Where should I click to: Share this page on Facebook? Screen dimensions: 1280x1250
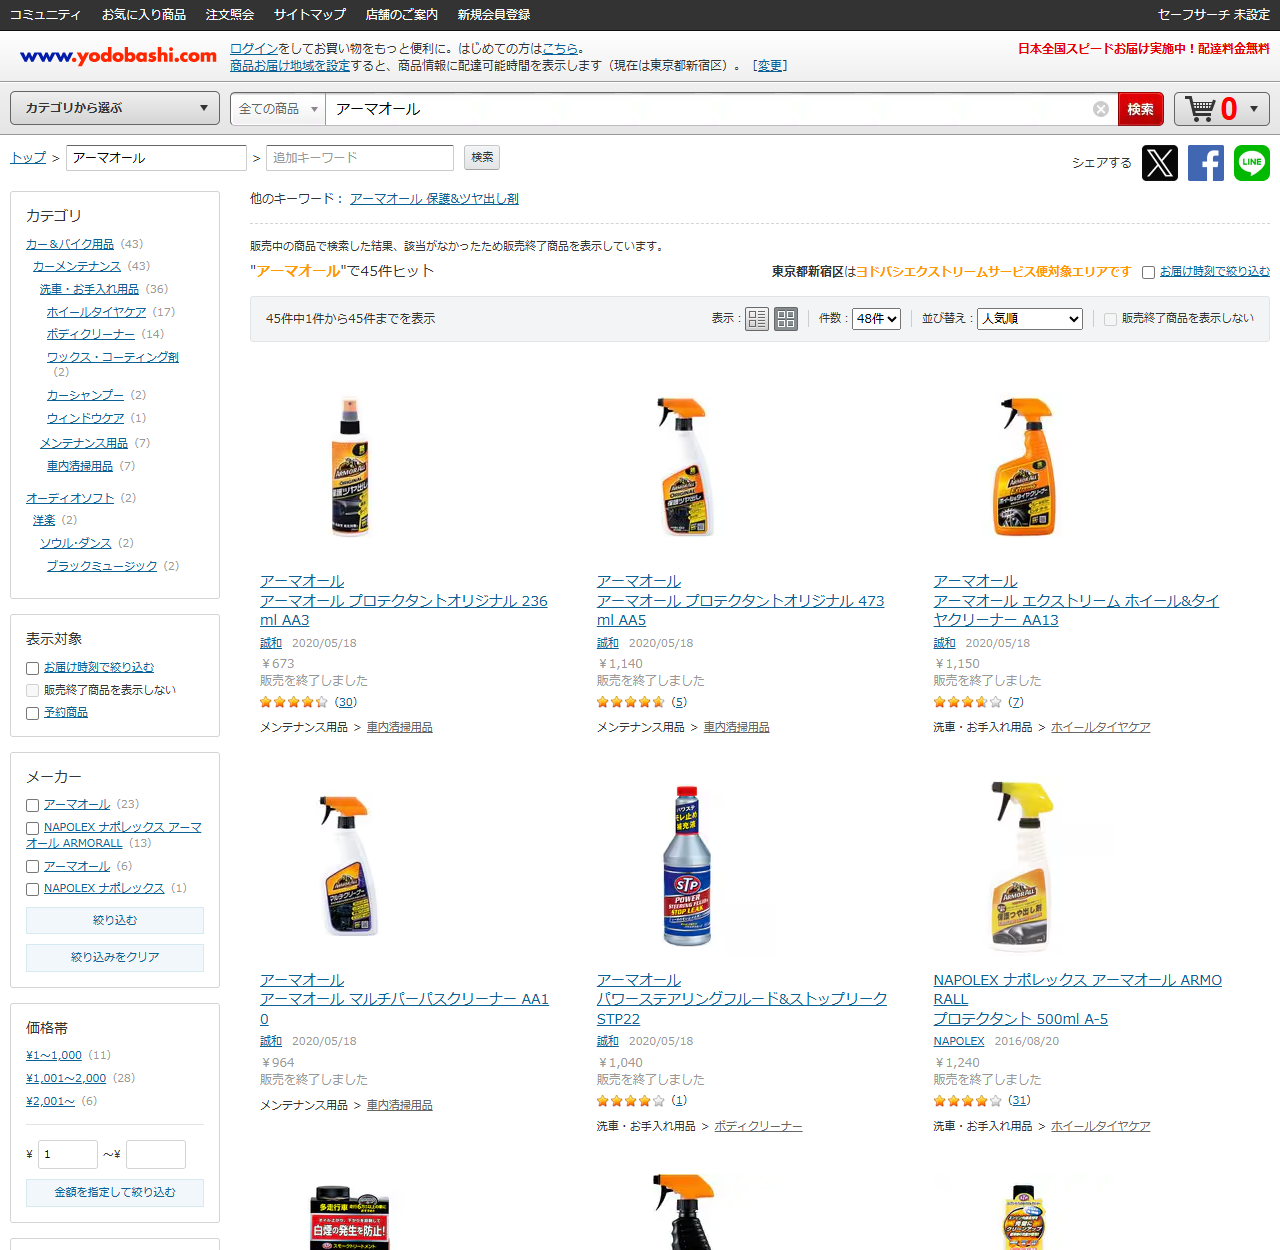click(1206, 162)
